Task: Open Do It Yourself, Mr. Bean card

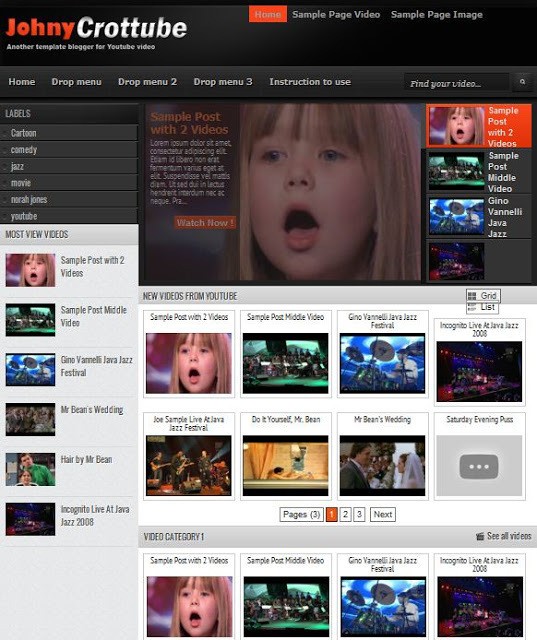Action: click(286, 456)
